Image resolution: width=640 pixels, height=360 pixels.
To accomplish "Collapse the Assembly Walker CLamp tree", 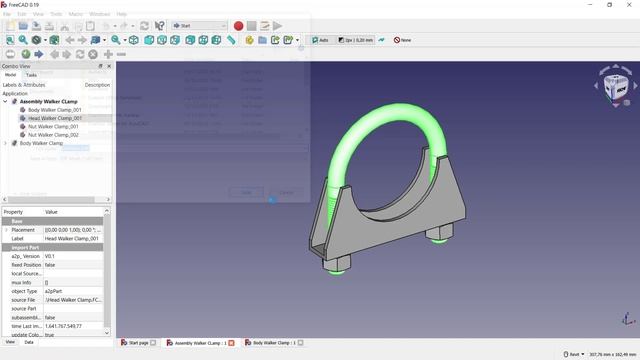I will [5, 101].
